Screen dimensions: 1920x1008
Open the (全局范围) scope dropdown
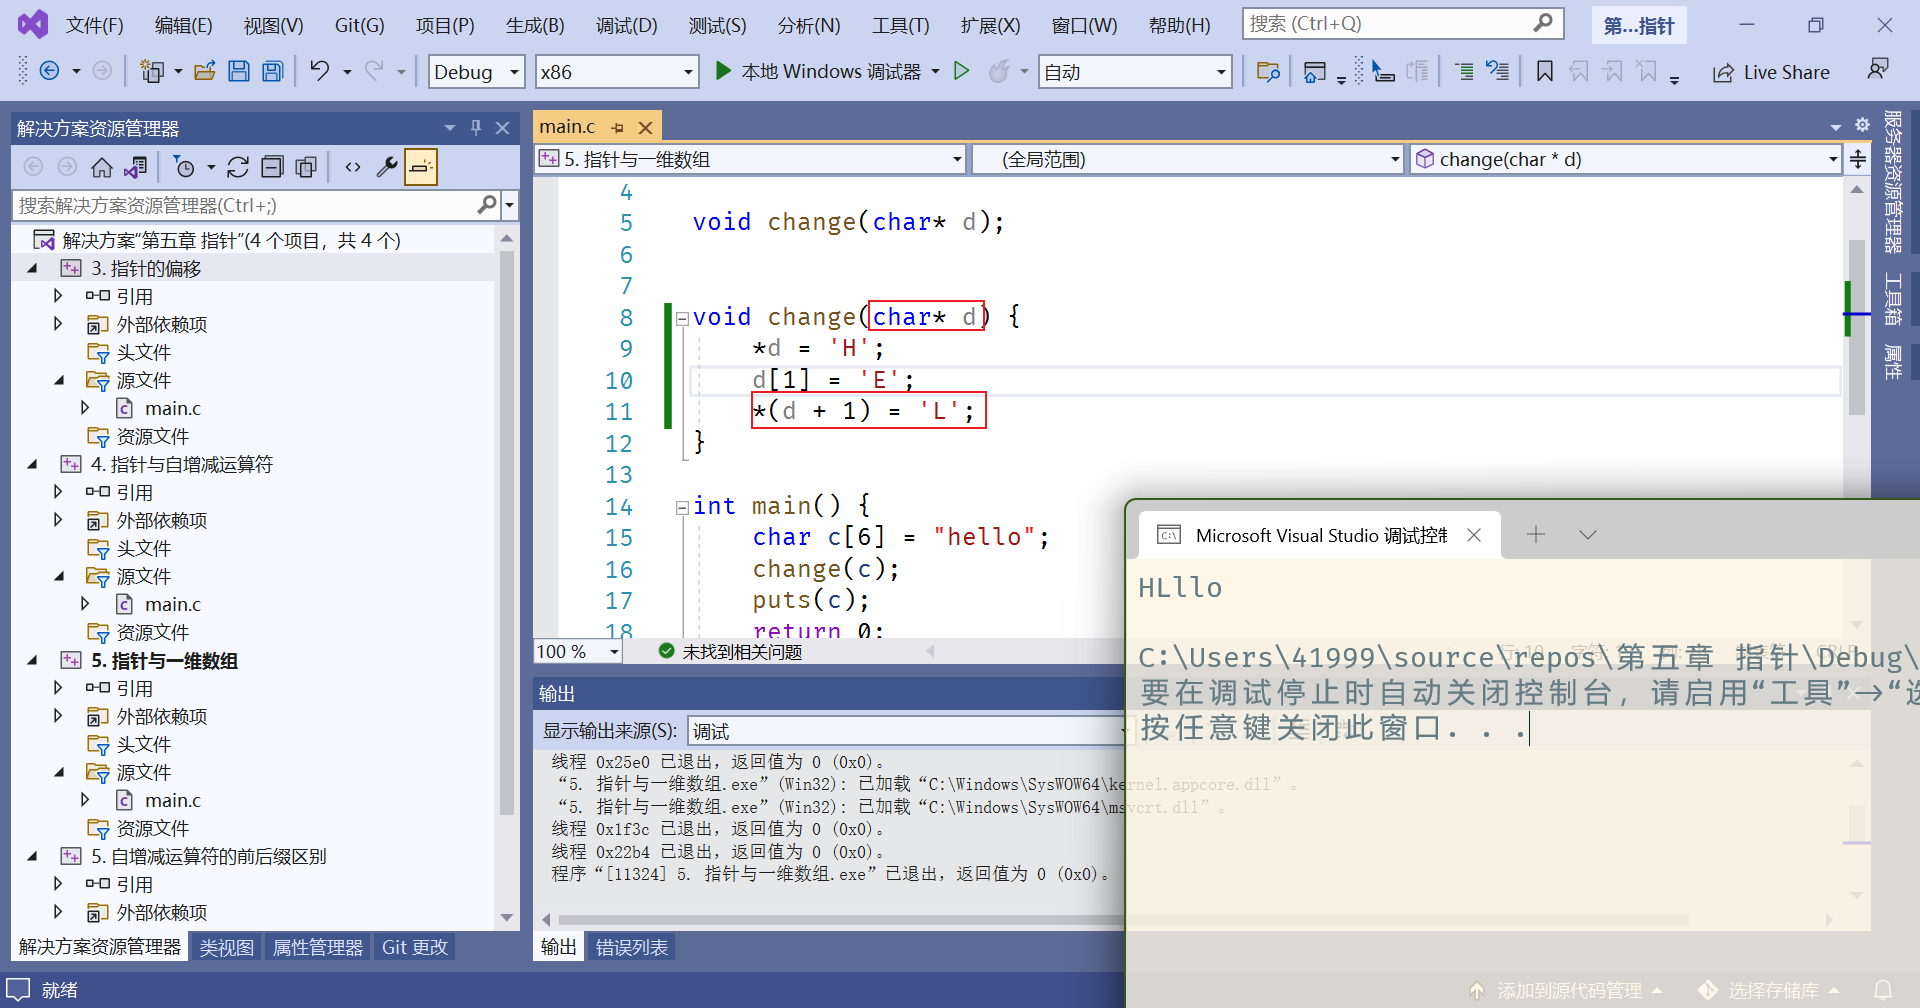[1188, 159]
